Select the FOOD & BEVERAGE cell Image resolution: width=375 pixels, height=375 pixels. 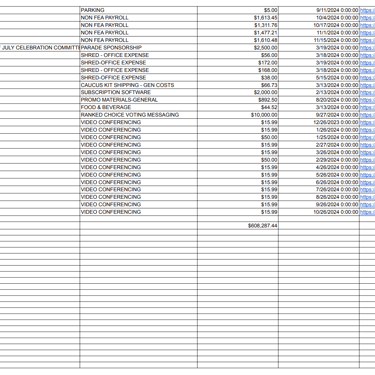138,107
